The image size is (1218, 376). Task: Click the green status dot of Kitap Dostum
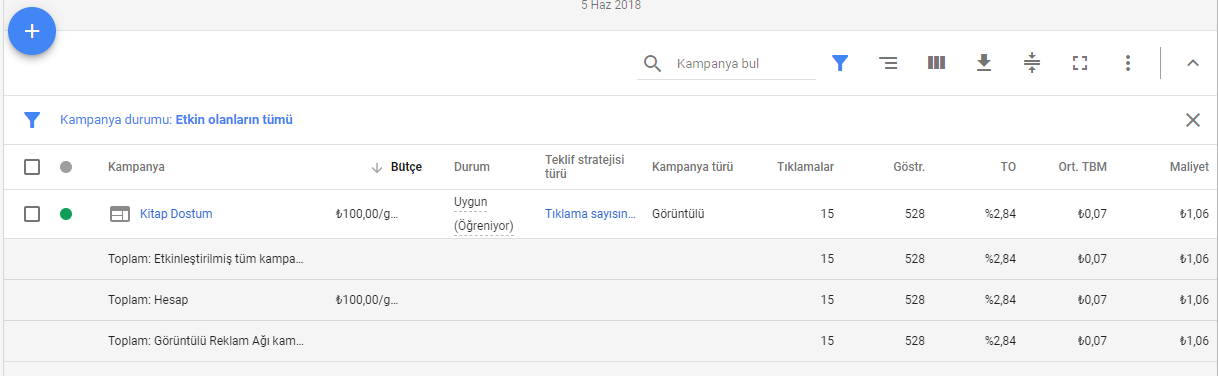point(66,214)
